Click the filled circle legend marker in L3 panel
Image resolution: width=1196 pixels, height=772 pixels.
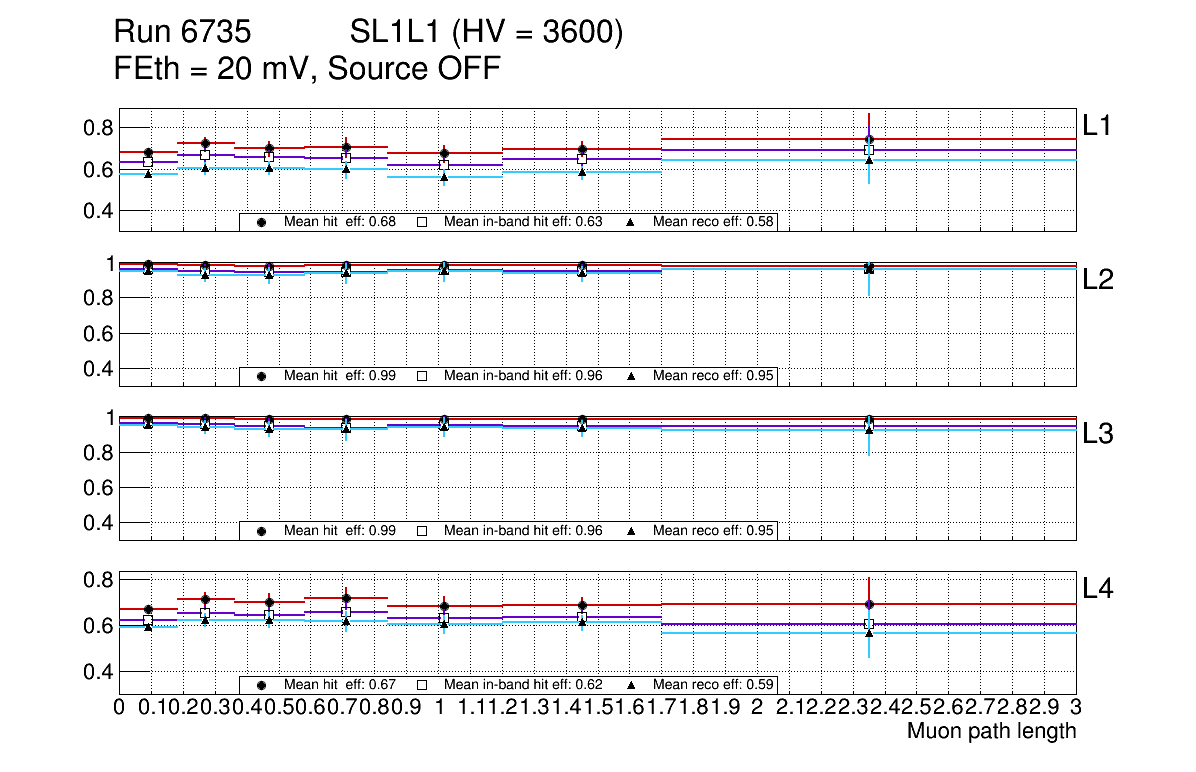coord(261,531)
